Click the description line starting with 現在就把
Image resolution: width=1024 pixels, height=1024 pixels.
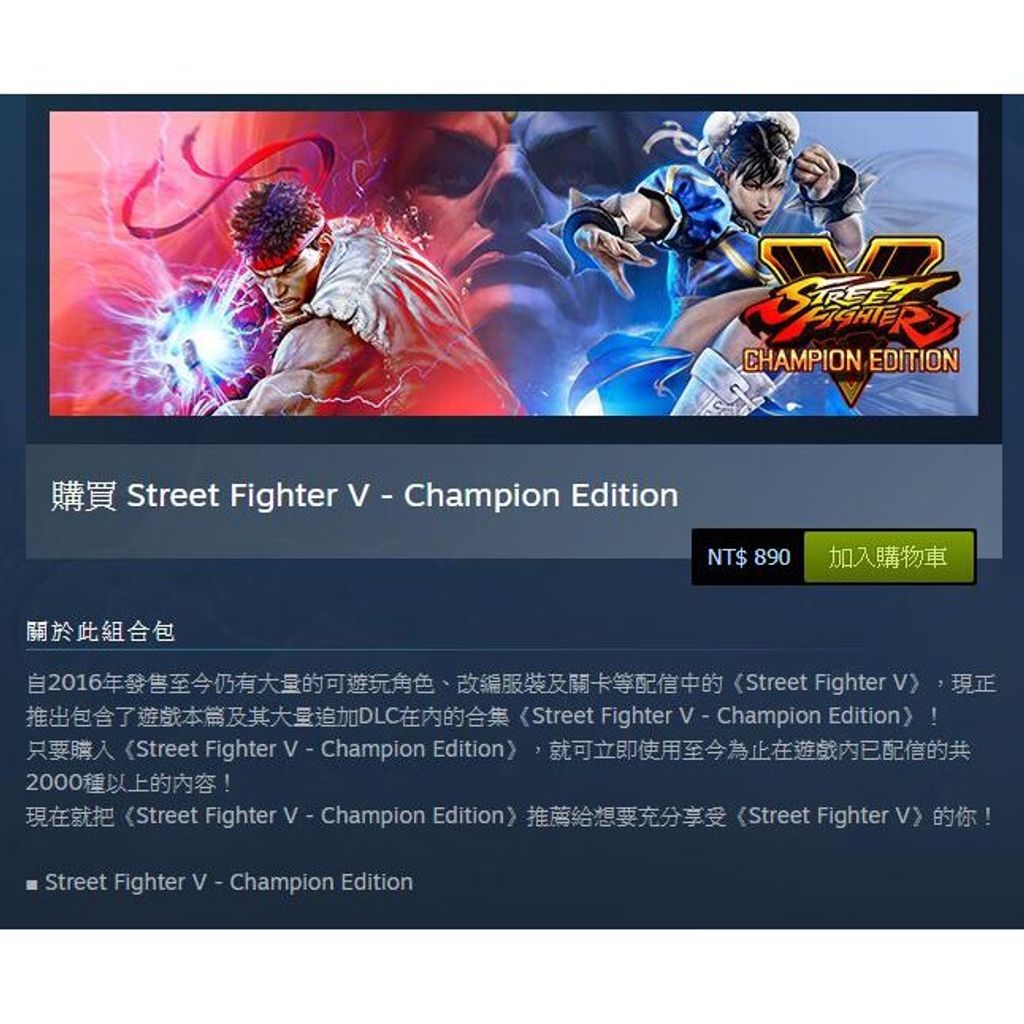click(510, 816)
